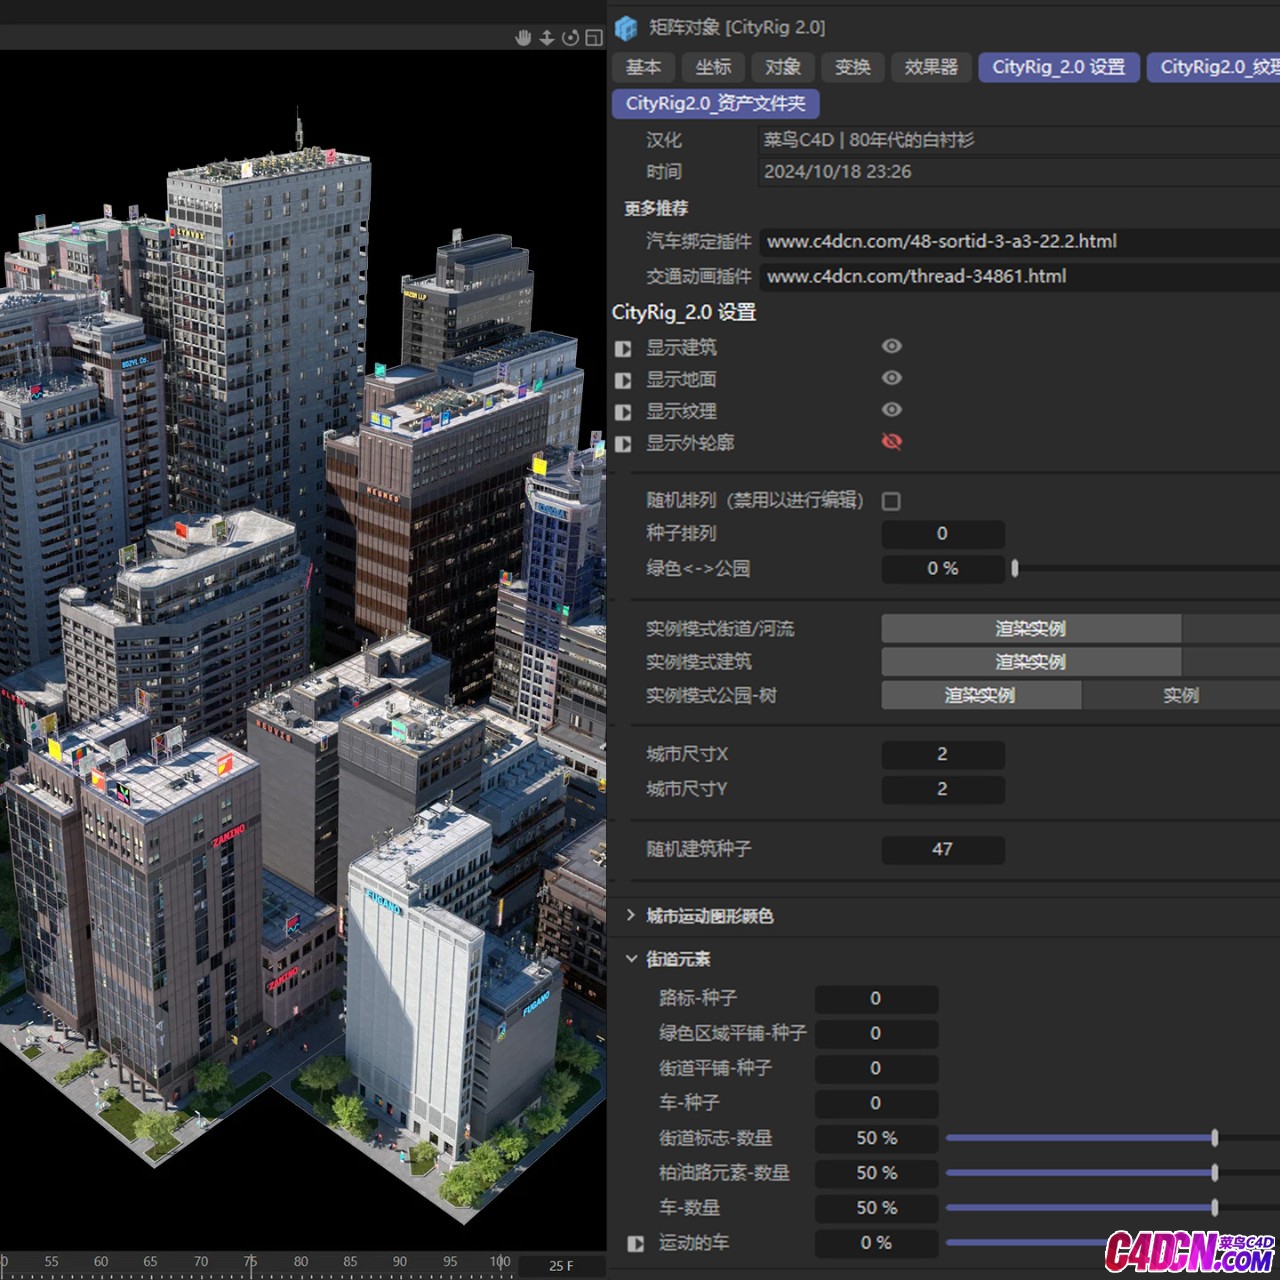
Task: Click the viewport maximize layout icon
Action: point(594,37)
